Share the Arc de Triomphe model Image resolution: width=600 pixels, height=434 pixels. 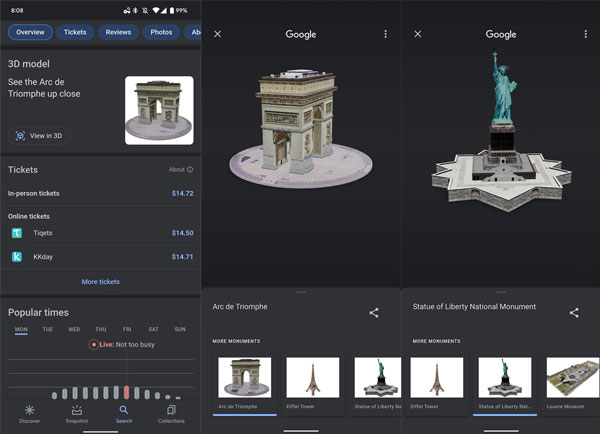[x=374, y=313]
